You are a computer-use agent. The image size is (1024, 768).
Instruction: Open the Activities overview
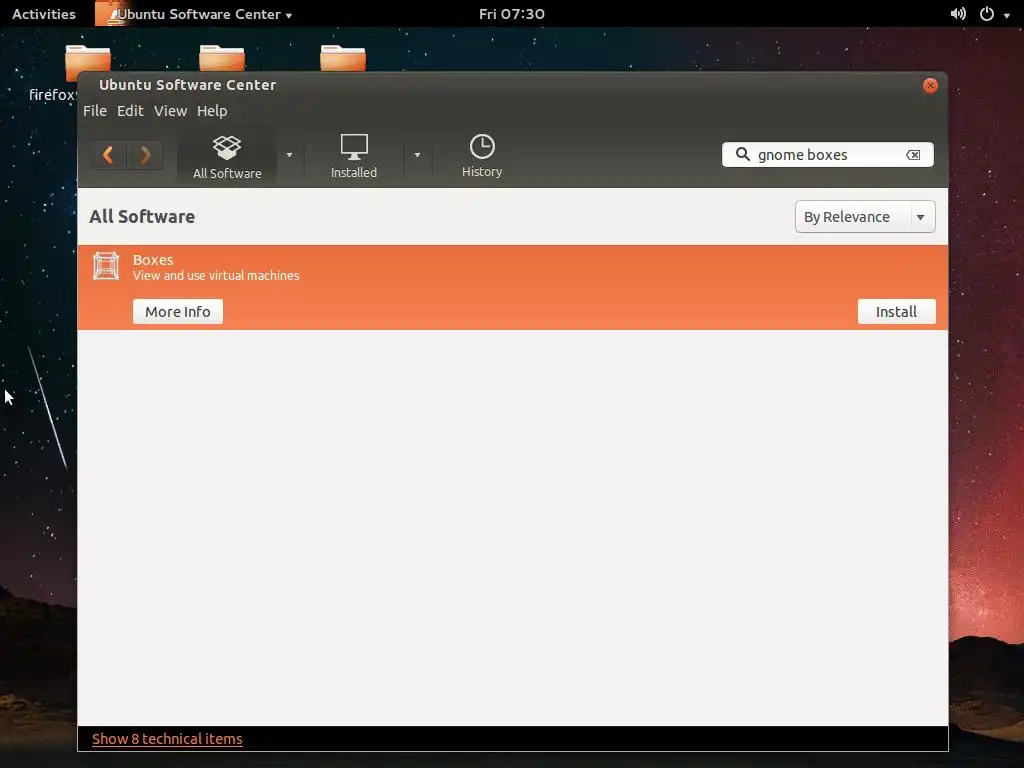(x=44, y=14)
